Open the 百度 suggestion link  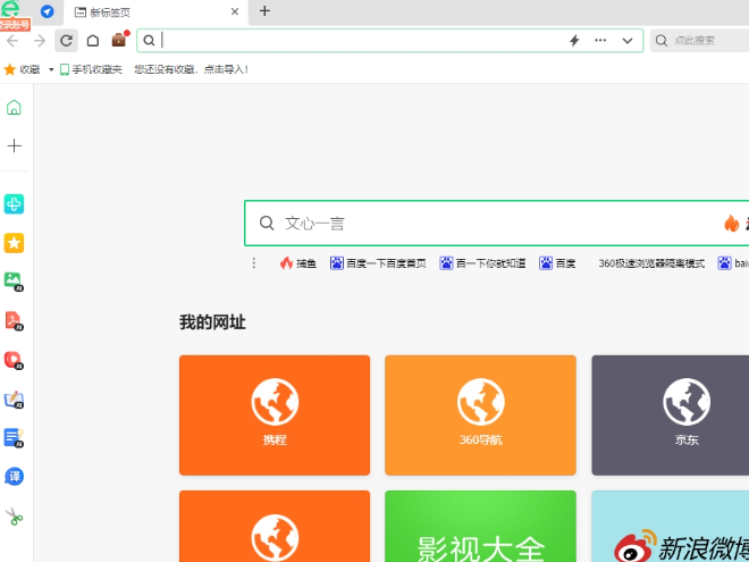pos(557,263)
